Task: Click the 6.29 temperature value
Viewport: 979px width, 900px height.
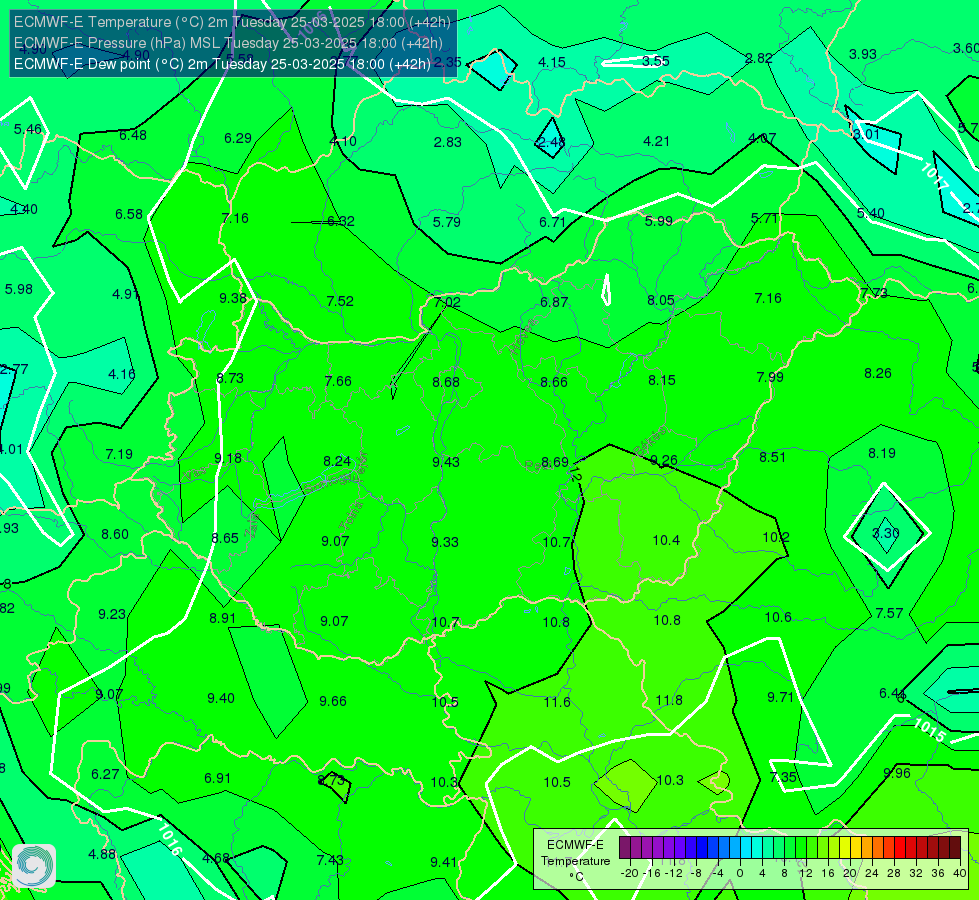Action: pos(238,138)
